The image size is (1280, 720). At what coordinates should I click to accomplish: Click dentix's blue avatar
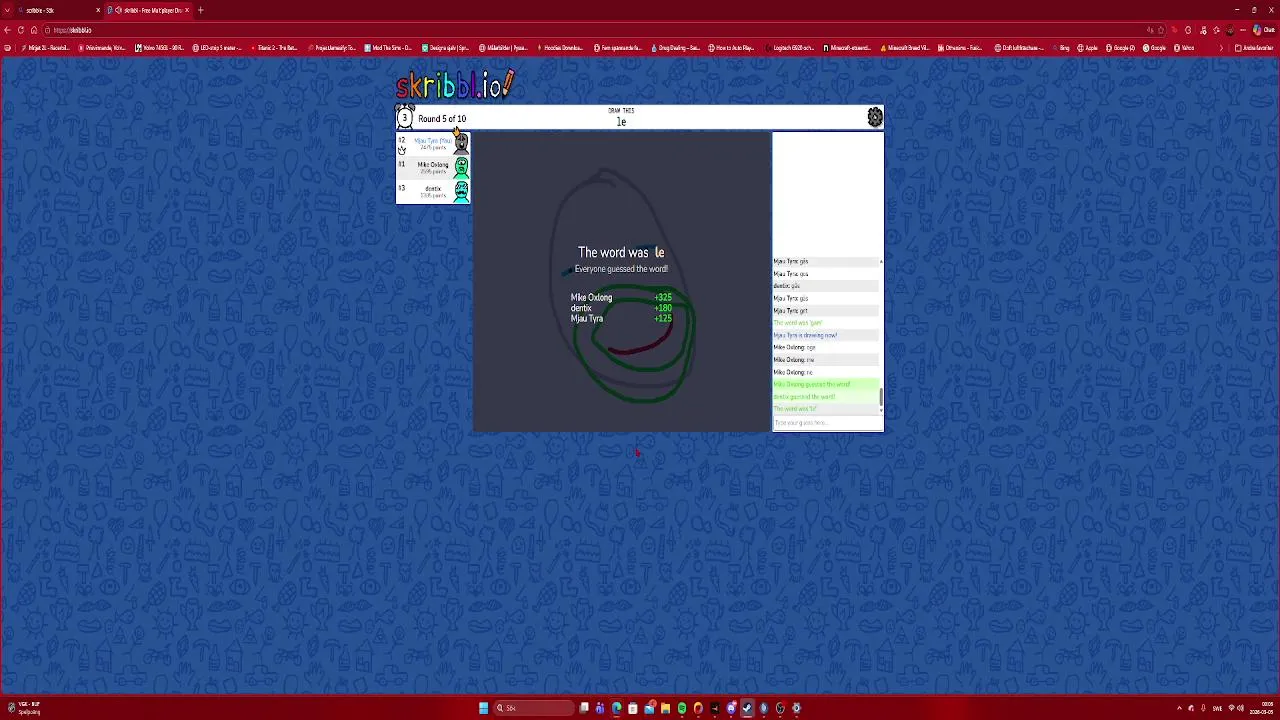click(461, 191)
